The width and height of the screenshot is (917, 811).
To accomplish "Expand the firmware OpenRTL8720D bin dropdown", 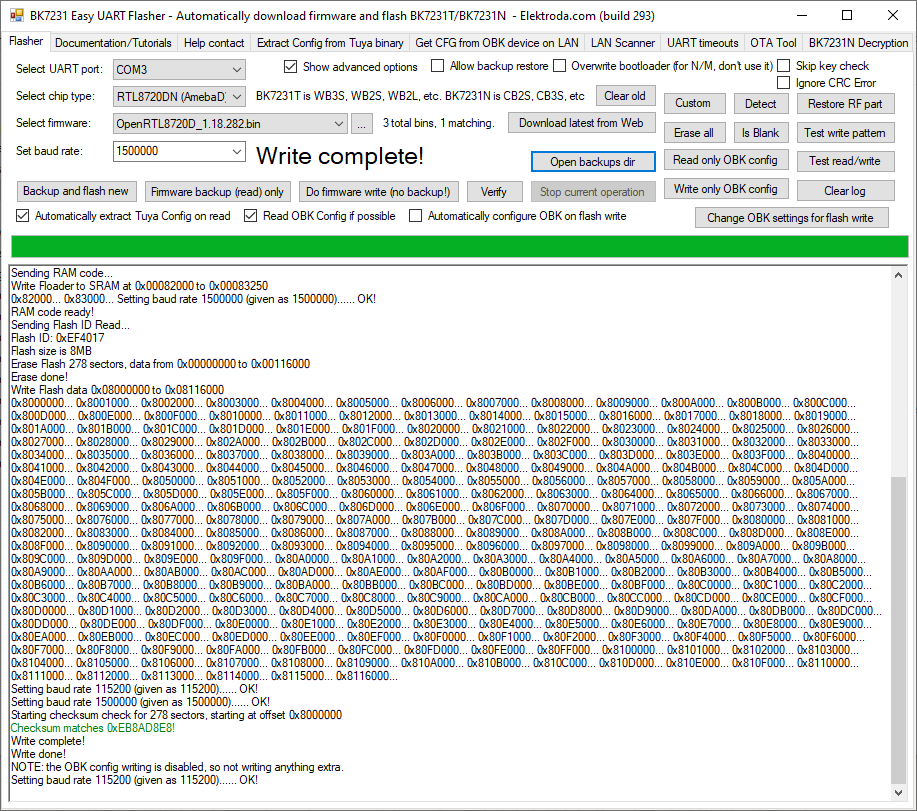I will 339,123.
